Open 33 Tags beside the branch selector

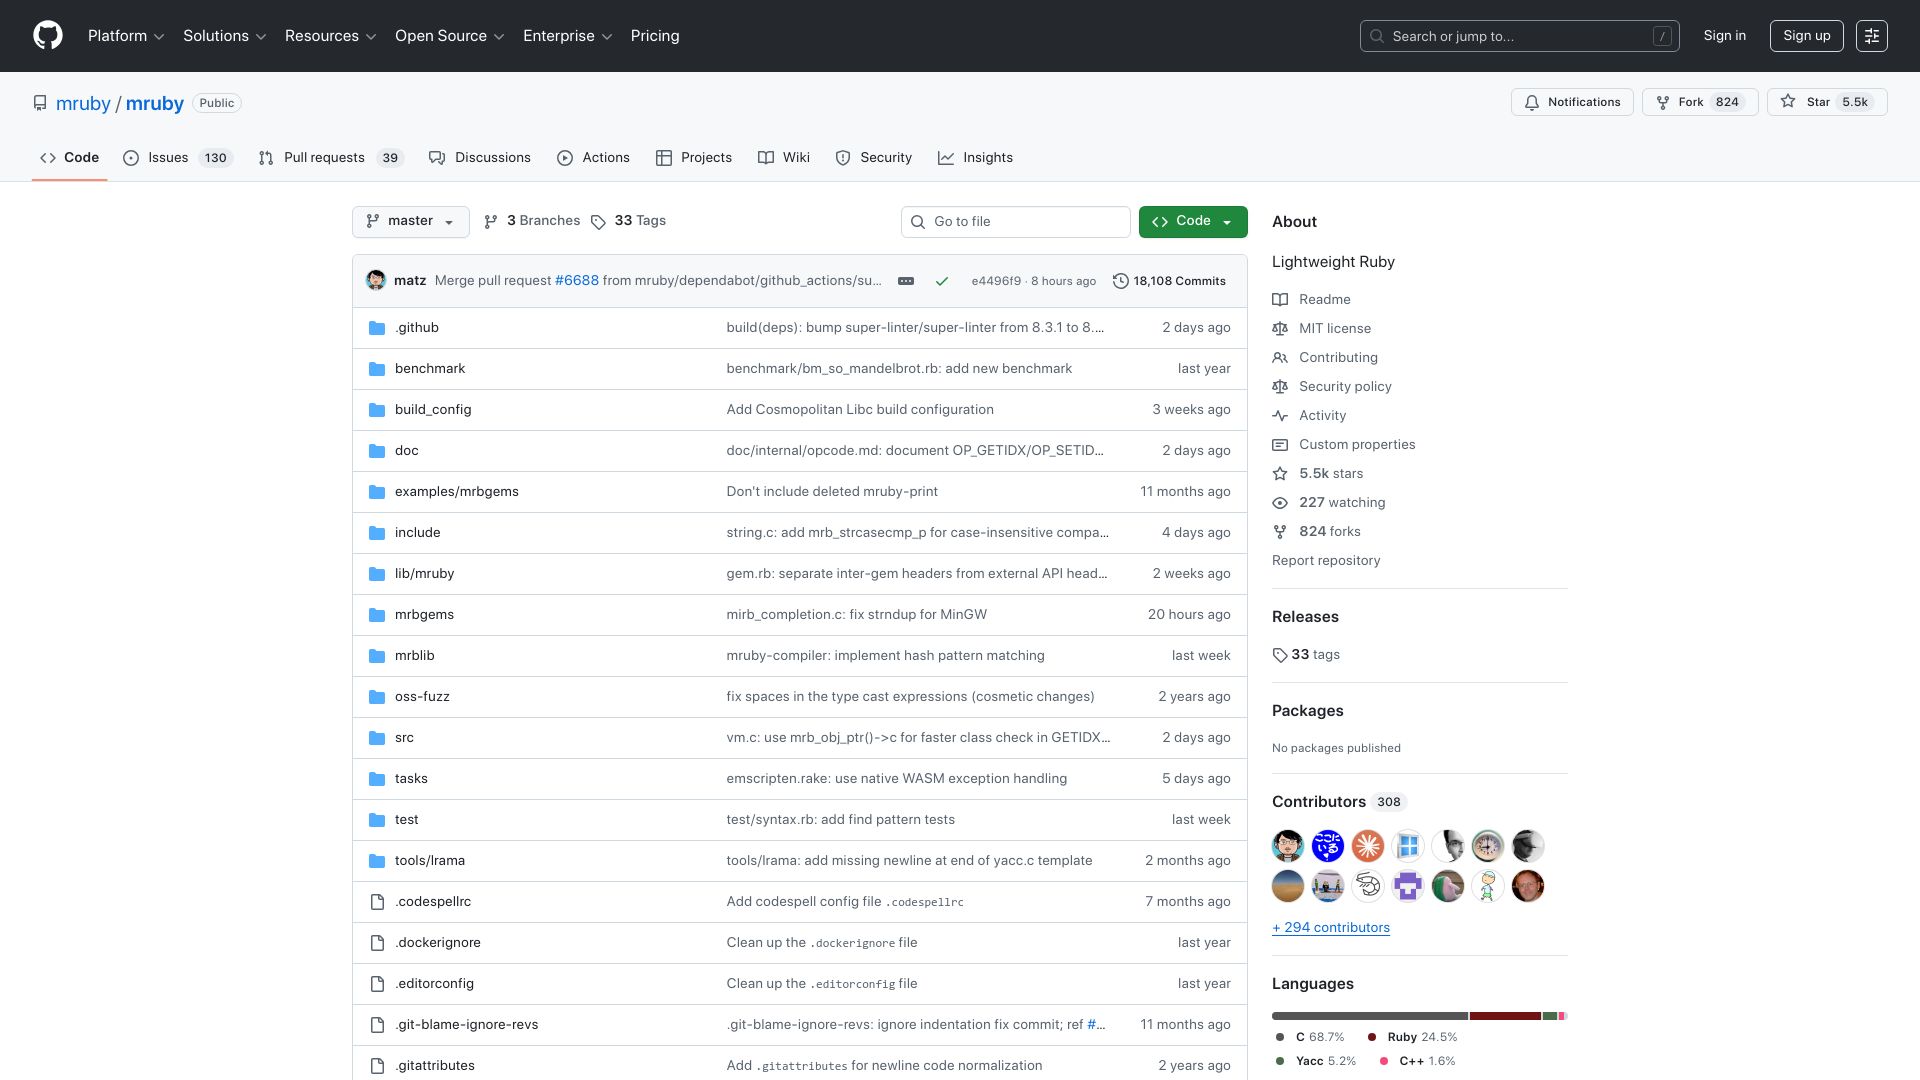[x=628, y=221]
